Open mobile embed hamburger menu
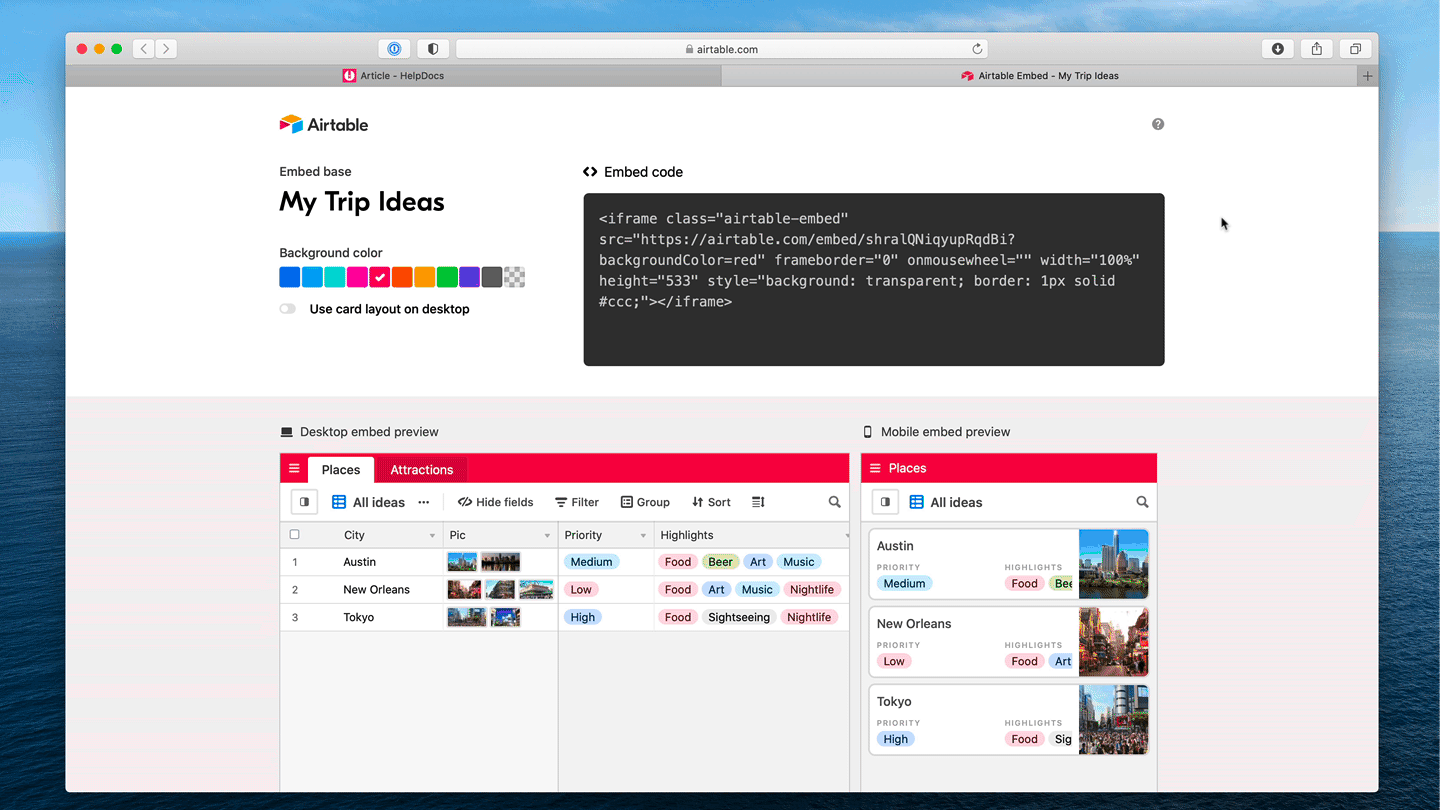 (875, 468)
